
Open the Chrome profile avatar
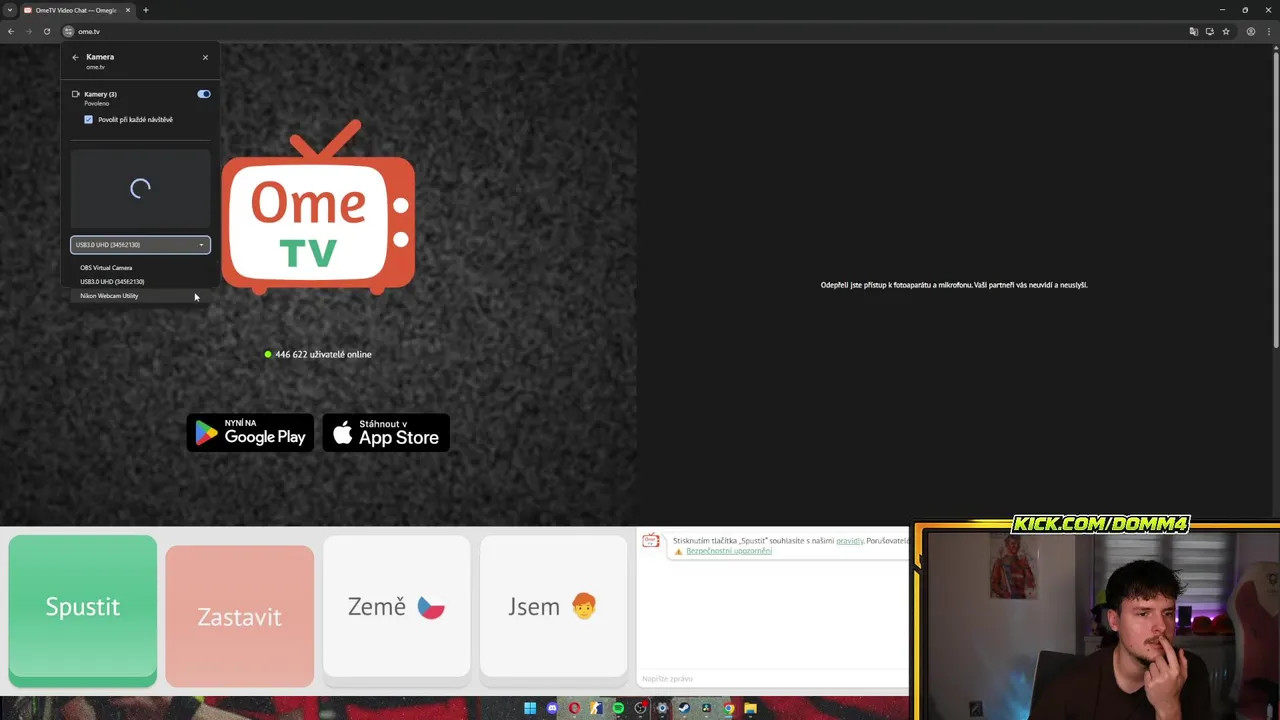tap(1250, 32)
